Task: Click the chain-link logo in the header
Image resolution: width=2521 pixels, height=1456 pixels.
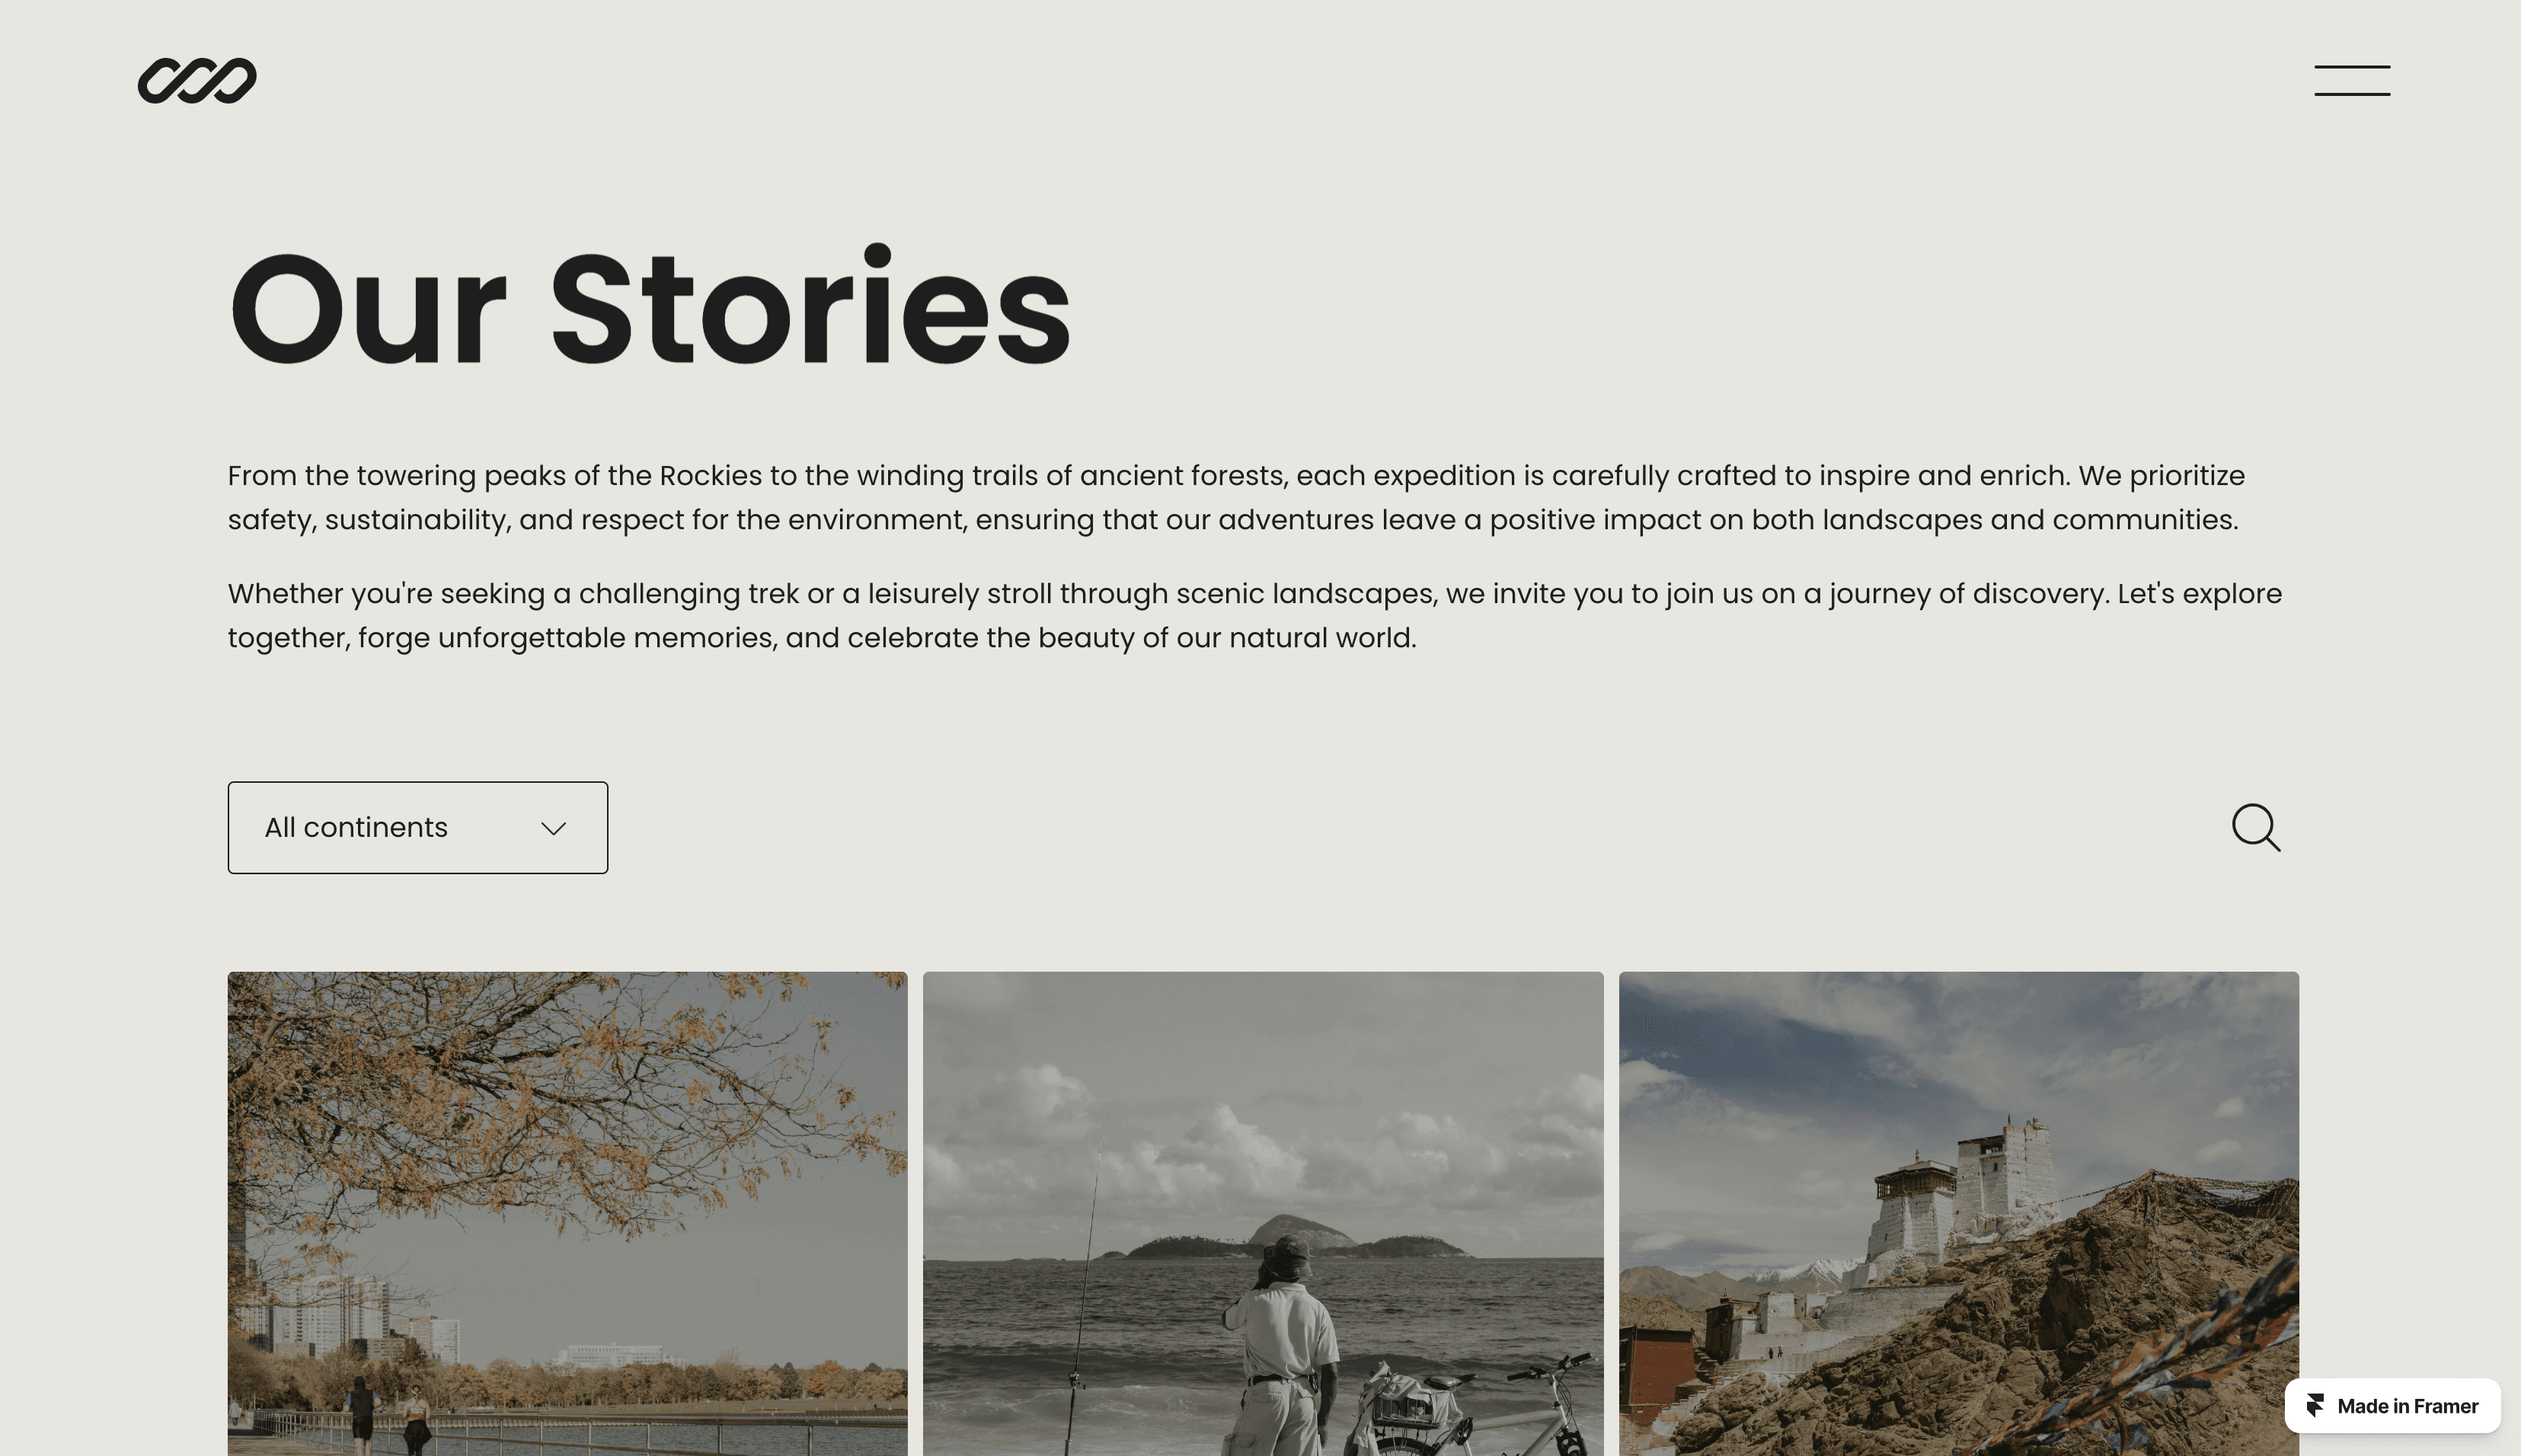Action: [x=197, y=80]
